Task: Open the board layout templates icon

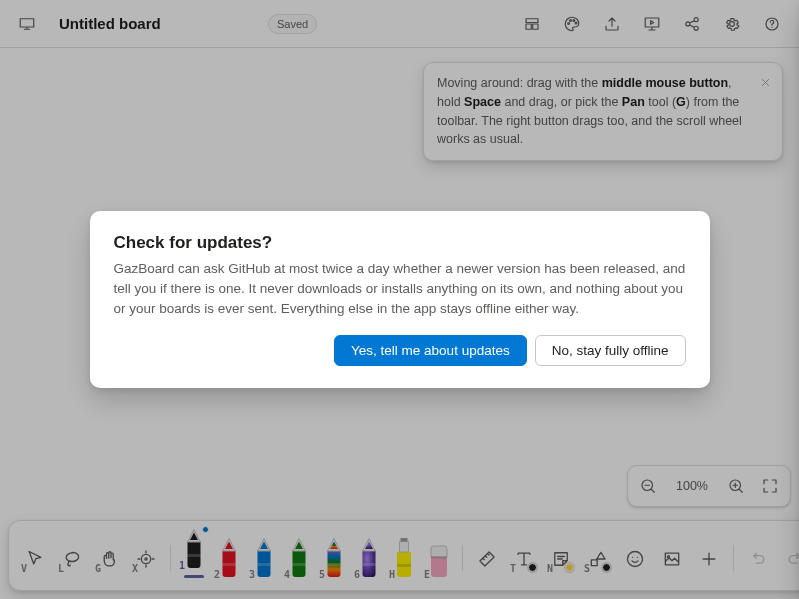Action: point(532,24)
